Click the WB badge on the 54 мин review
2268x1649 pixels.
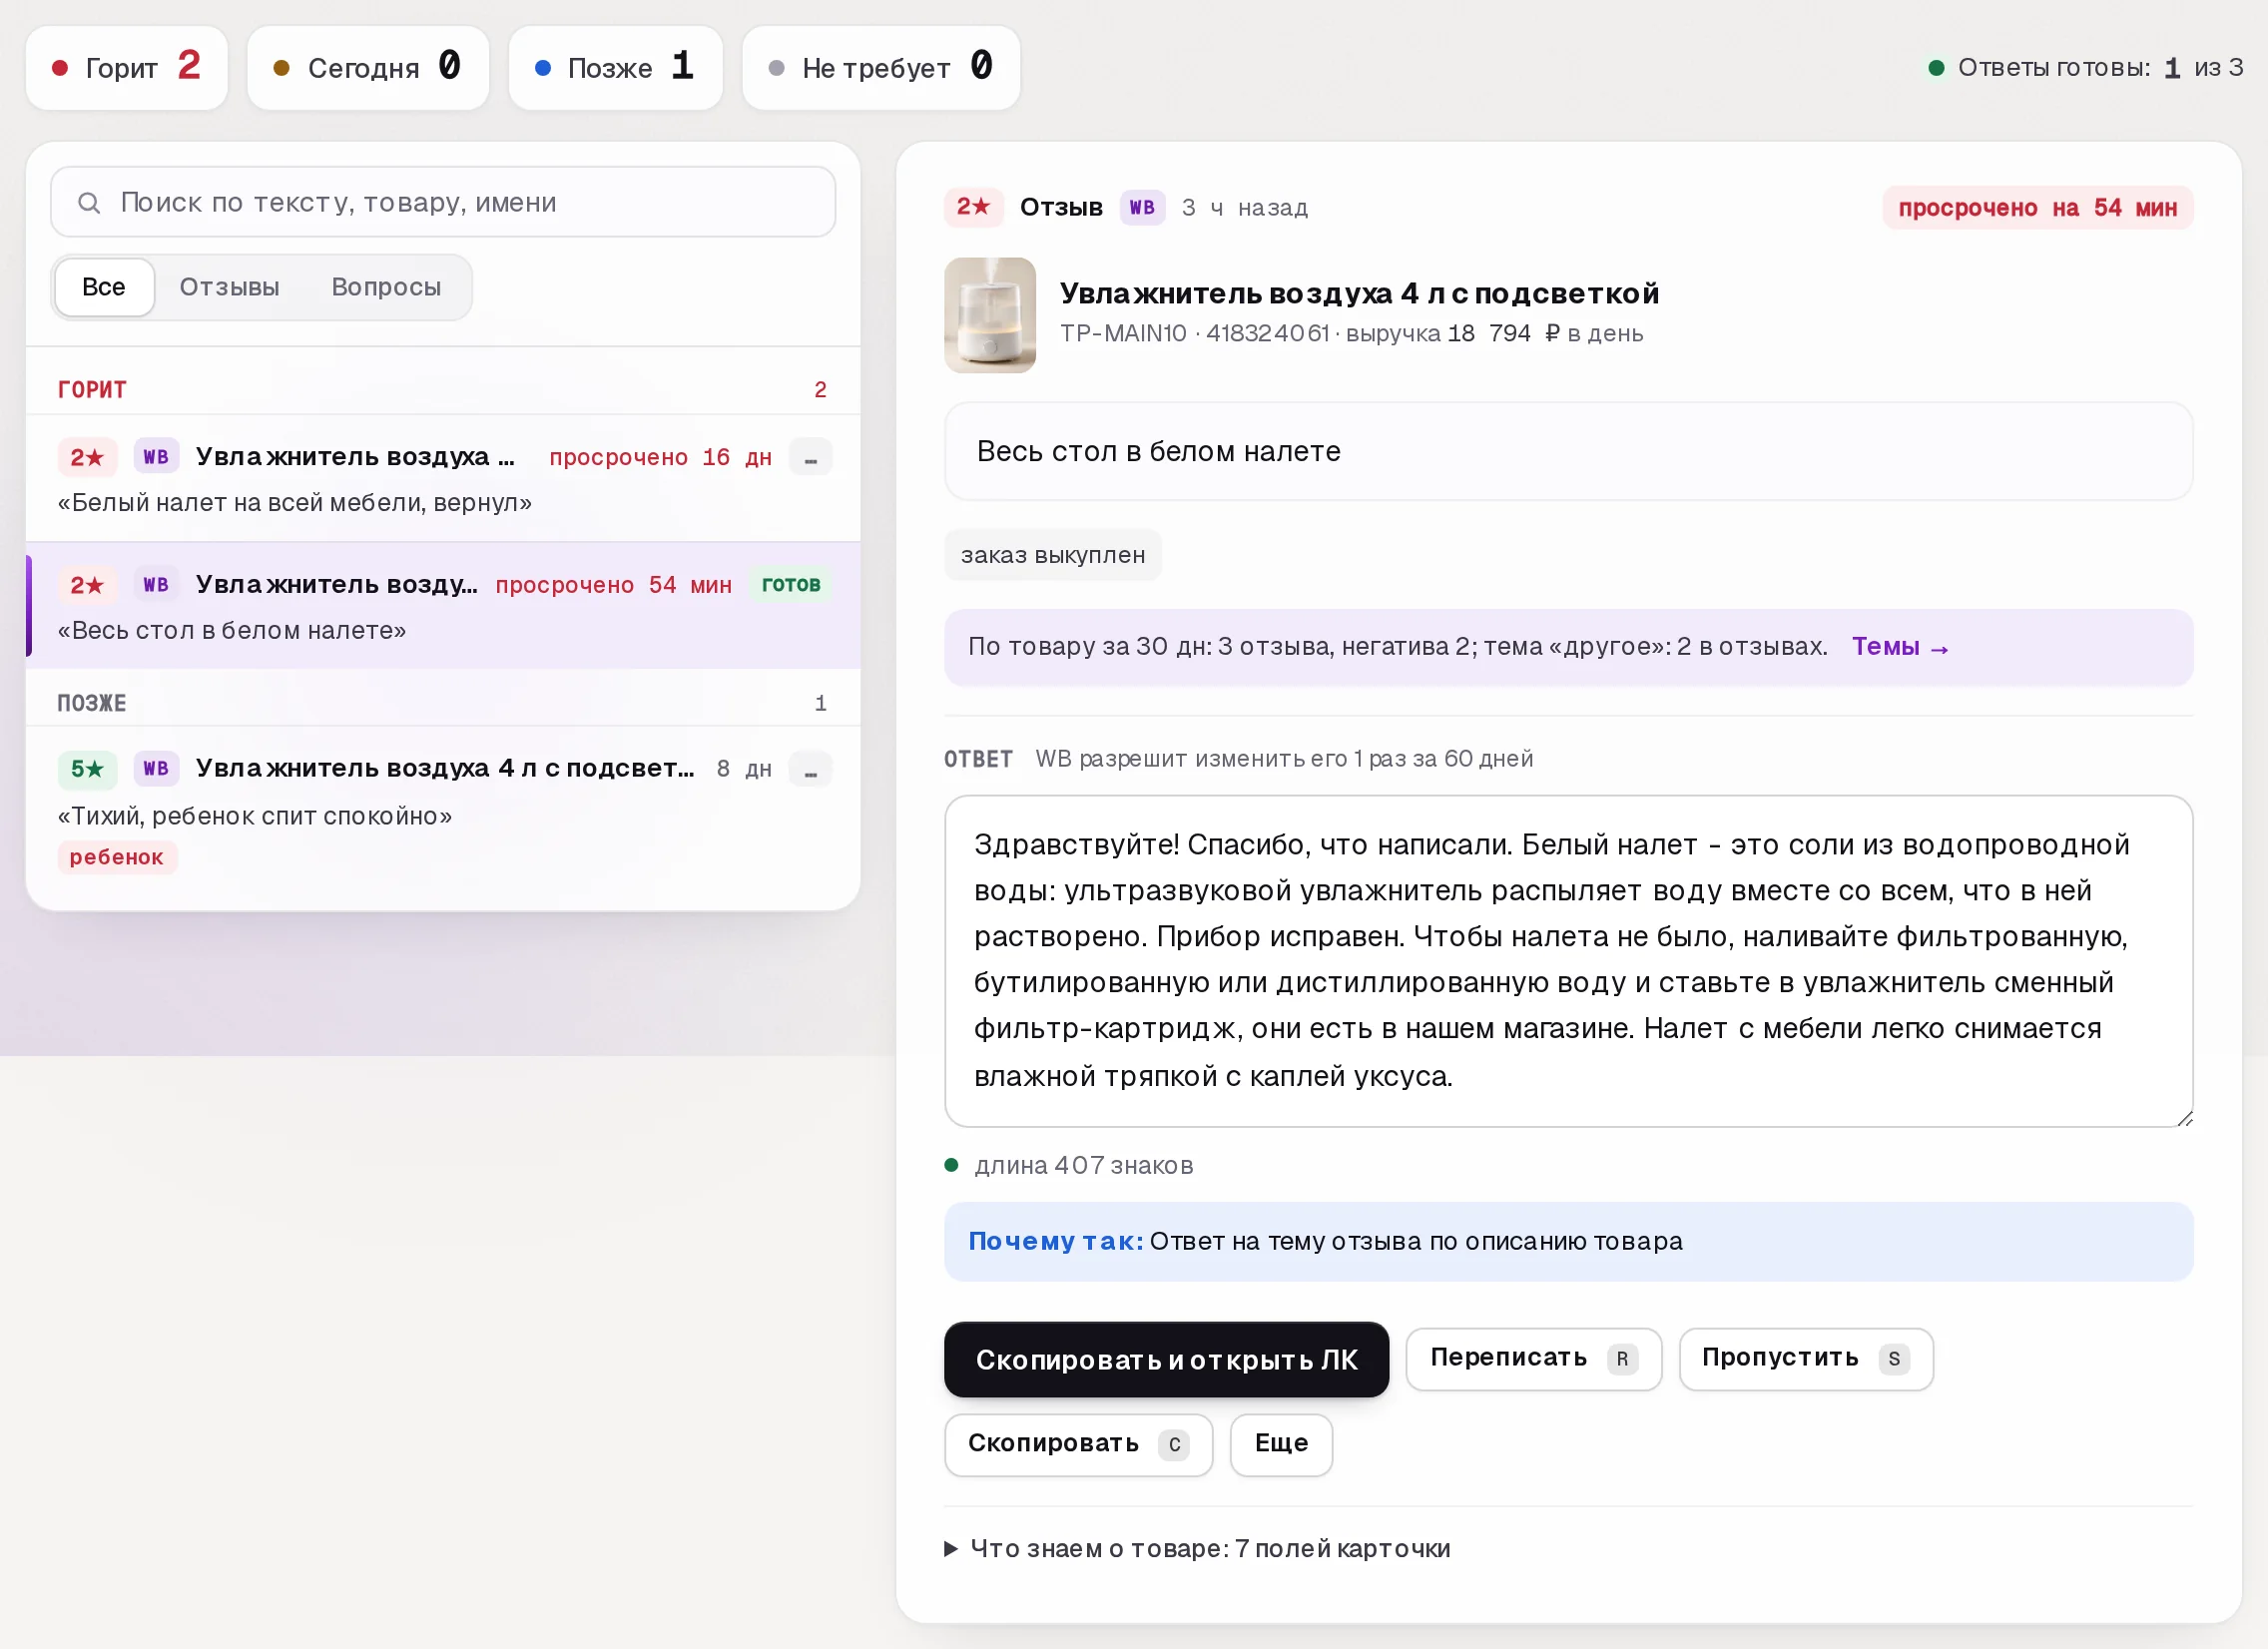click(156, 585)
